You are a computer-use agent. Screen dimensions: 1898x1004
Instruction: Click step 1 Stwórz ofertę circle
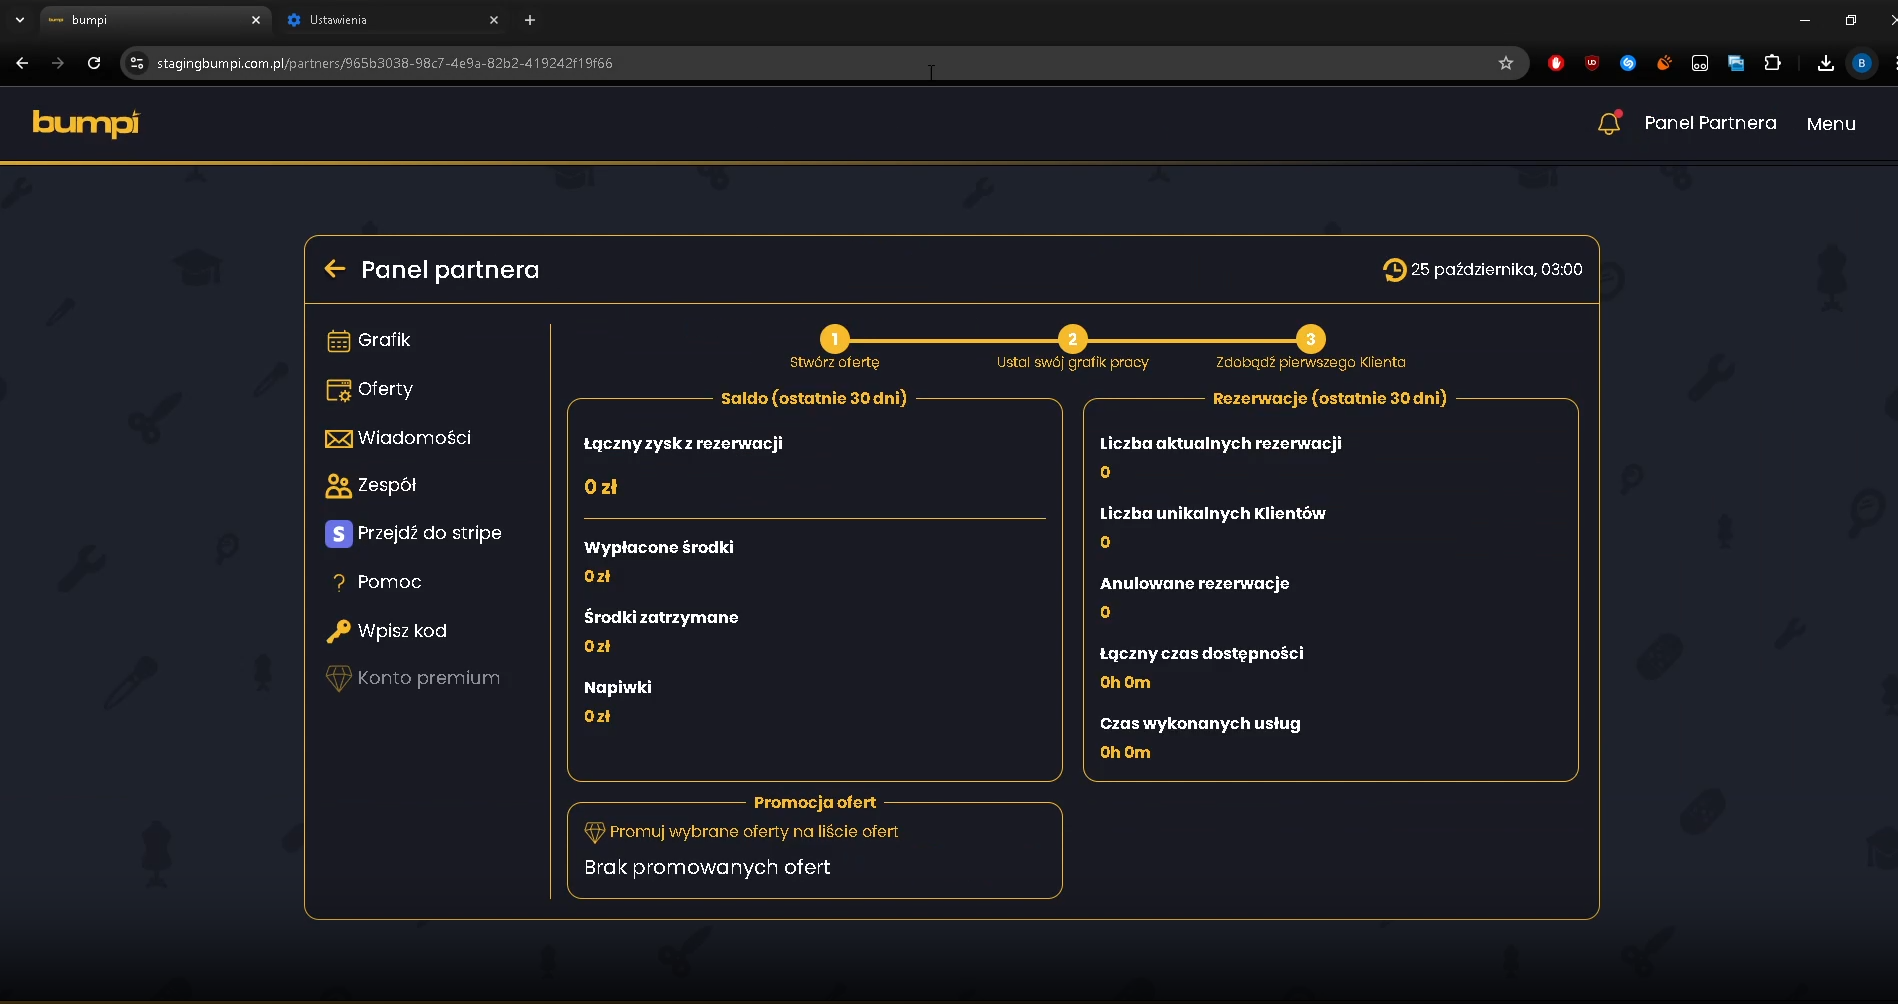(x=834, y=339)
